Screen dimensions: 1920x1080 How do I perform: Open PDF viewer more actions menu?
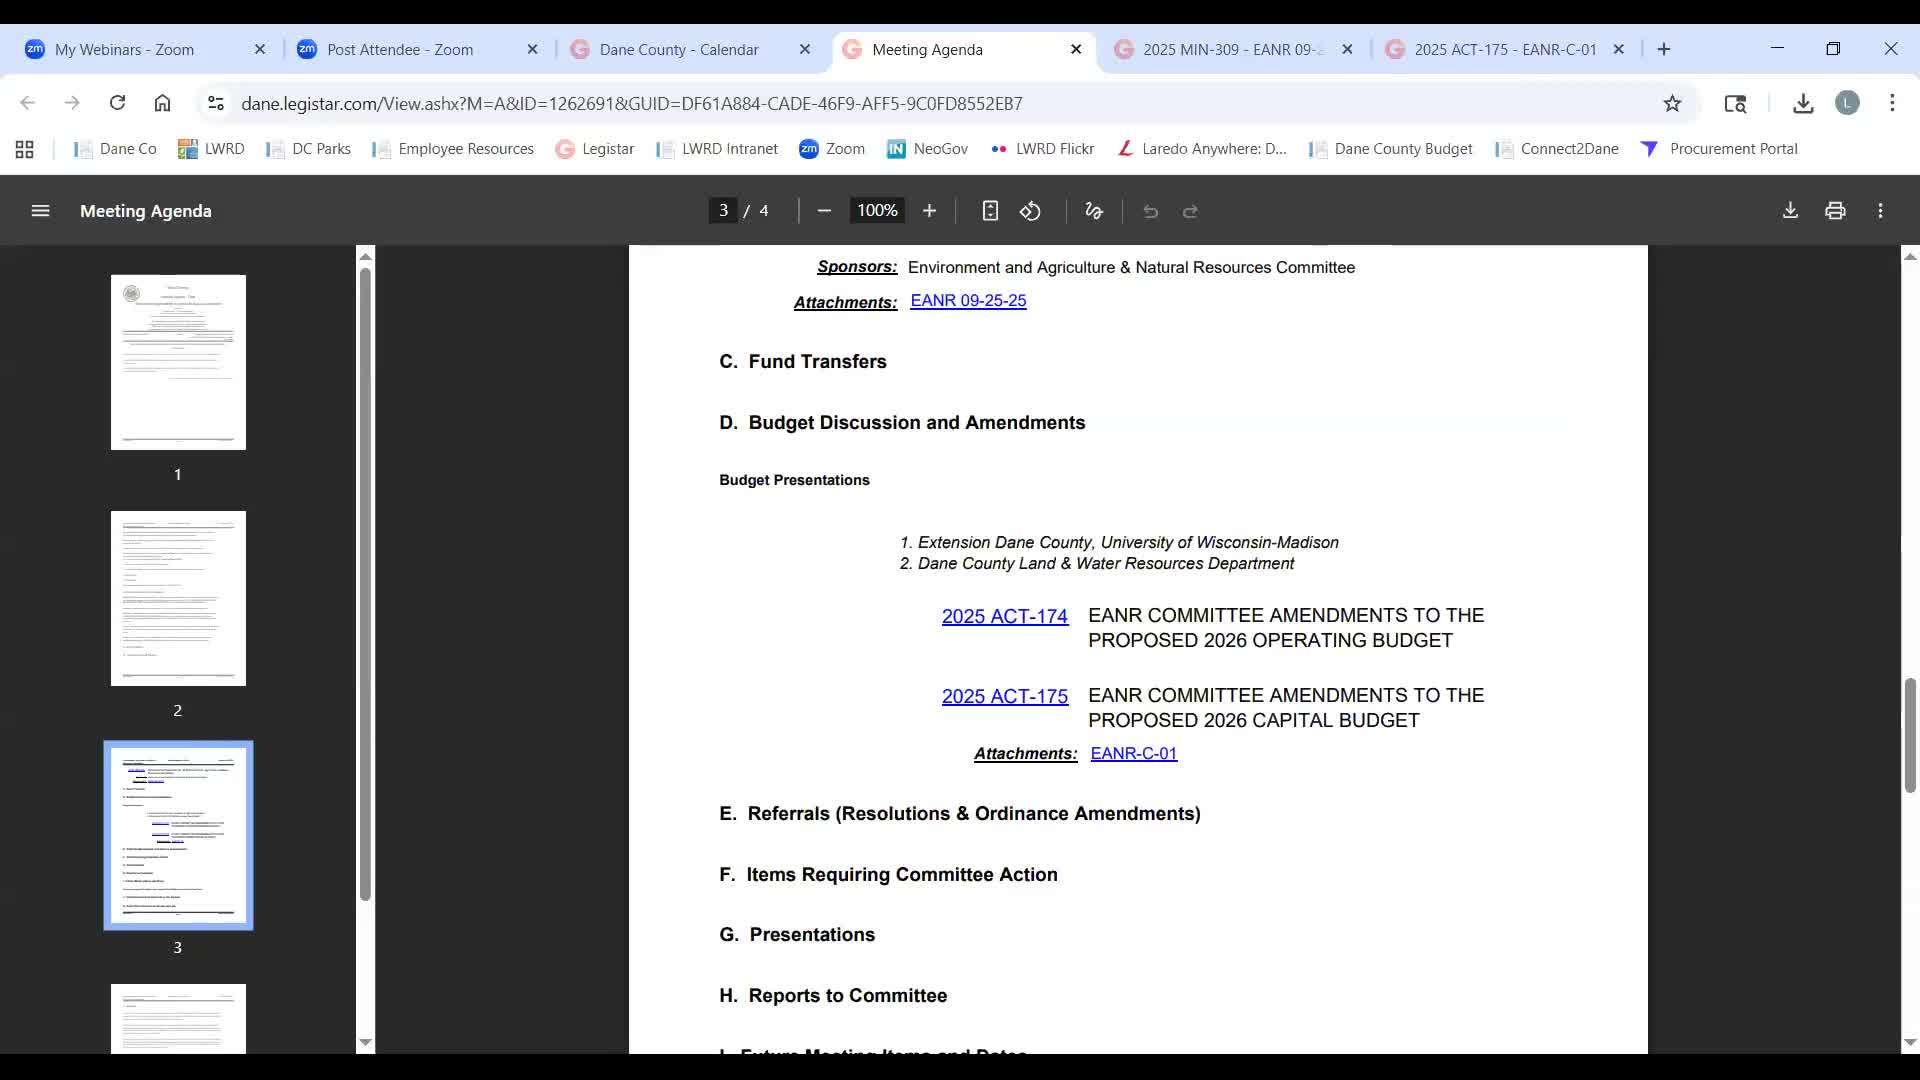(x=1880, y=211)
